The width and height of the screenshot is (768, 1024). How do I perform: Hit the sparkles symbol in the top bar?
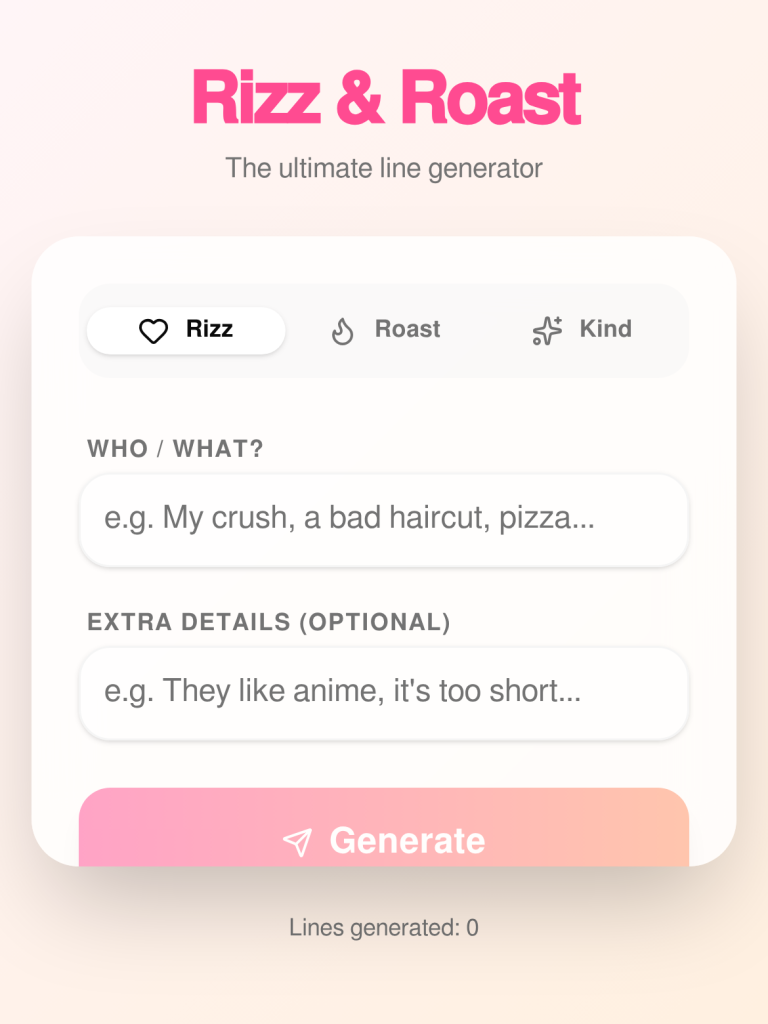545,329
